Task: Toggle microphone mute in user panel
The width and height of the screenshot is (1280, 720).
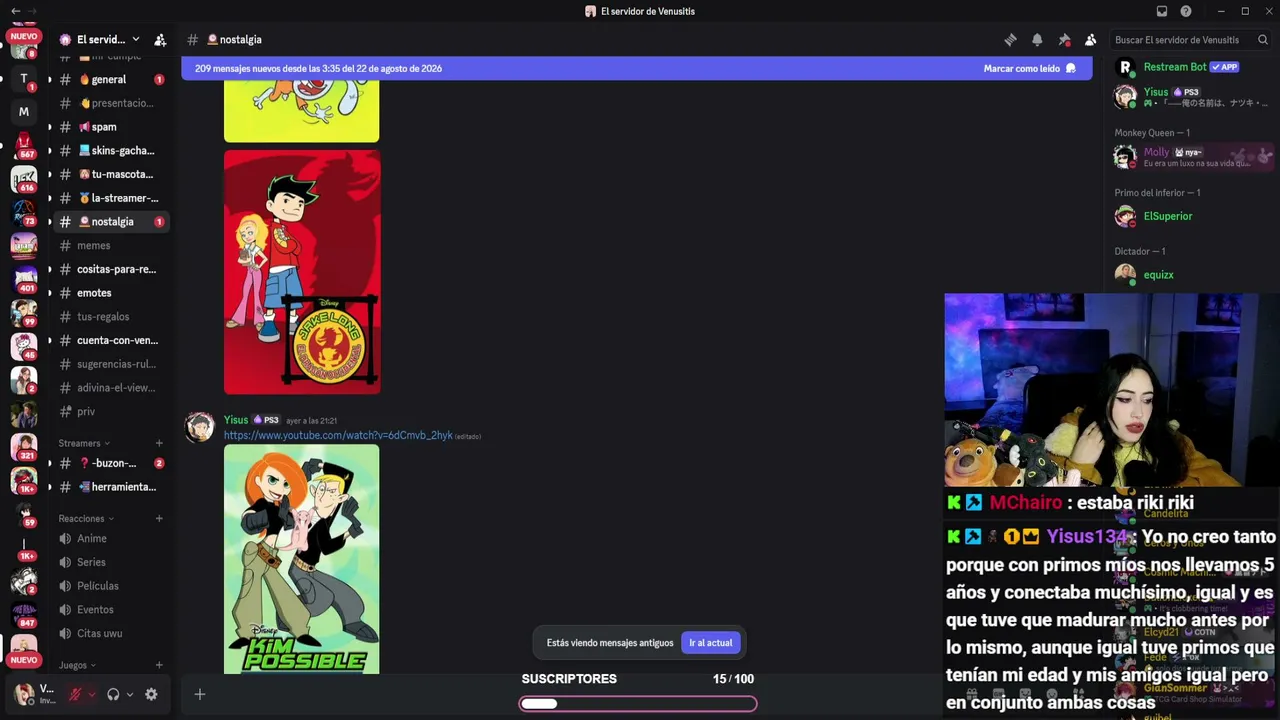Action: click(x=75, y=694)
